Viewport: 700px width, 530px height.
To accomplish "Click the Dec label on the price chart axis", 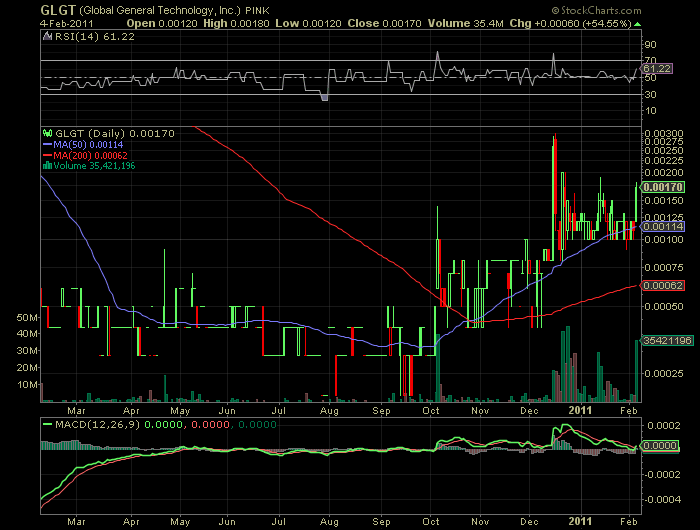I will pos(529,410).
